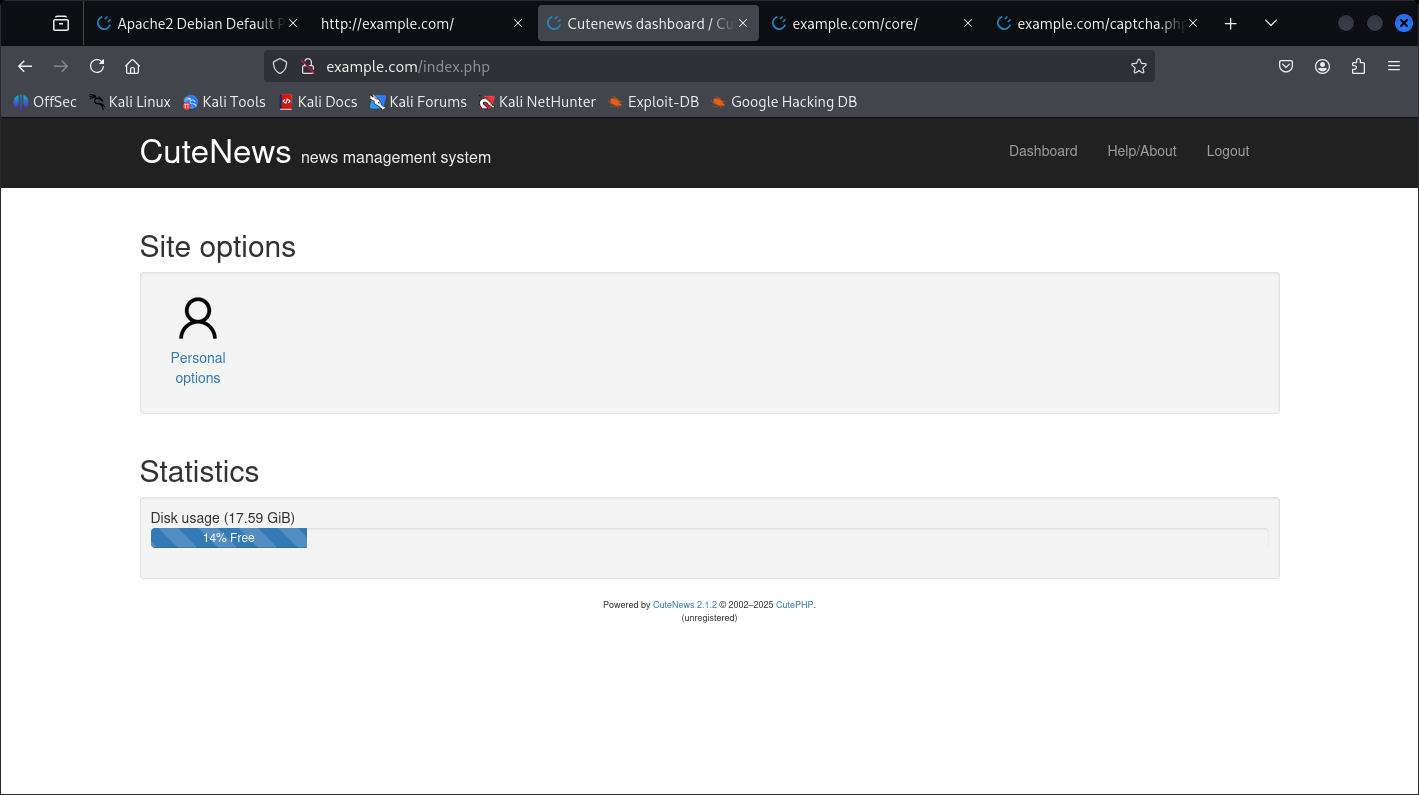Close the browser window with the blue X
This screenshot has height=795, width=1419.
coord(1404,23)
